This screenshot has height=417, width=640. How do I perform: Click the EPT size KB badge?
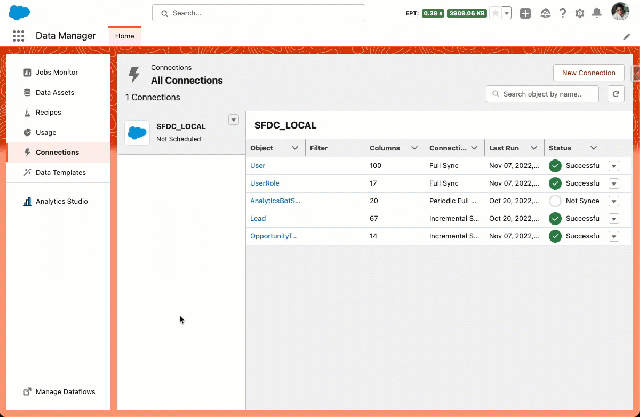(467, 13)
